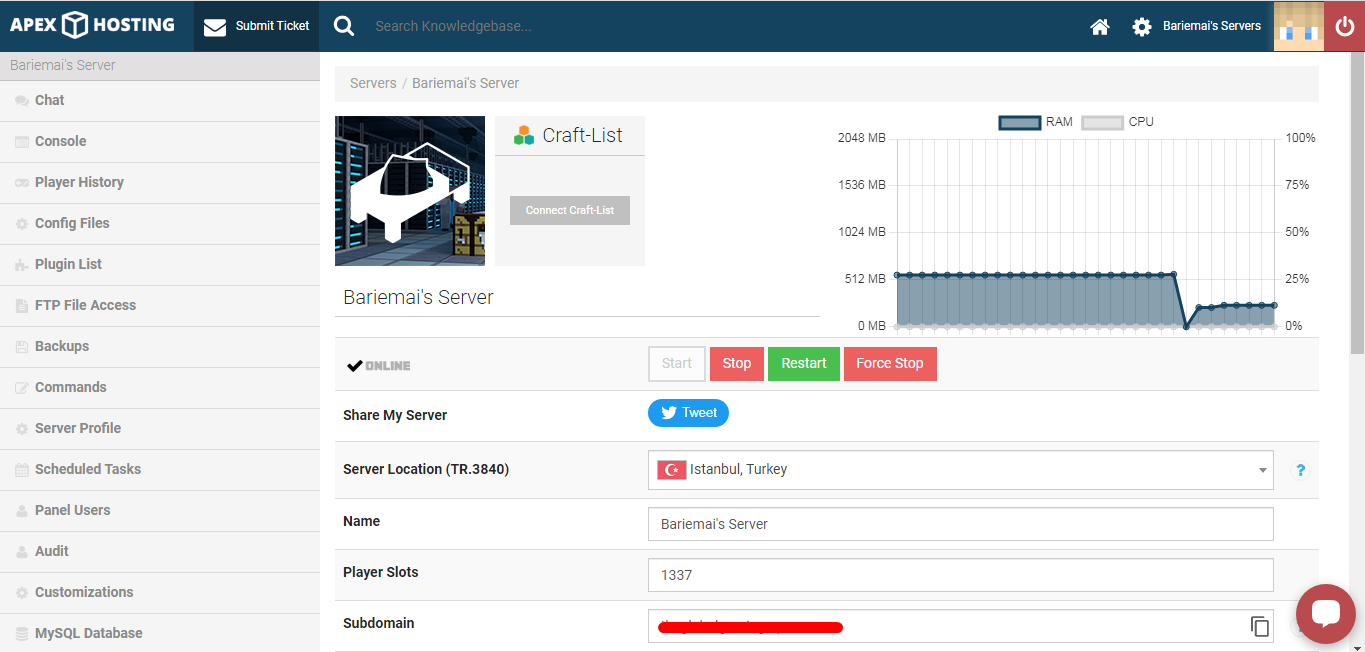
Task: Click the red power logout icon
Action: click(x=1344, y=26)
